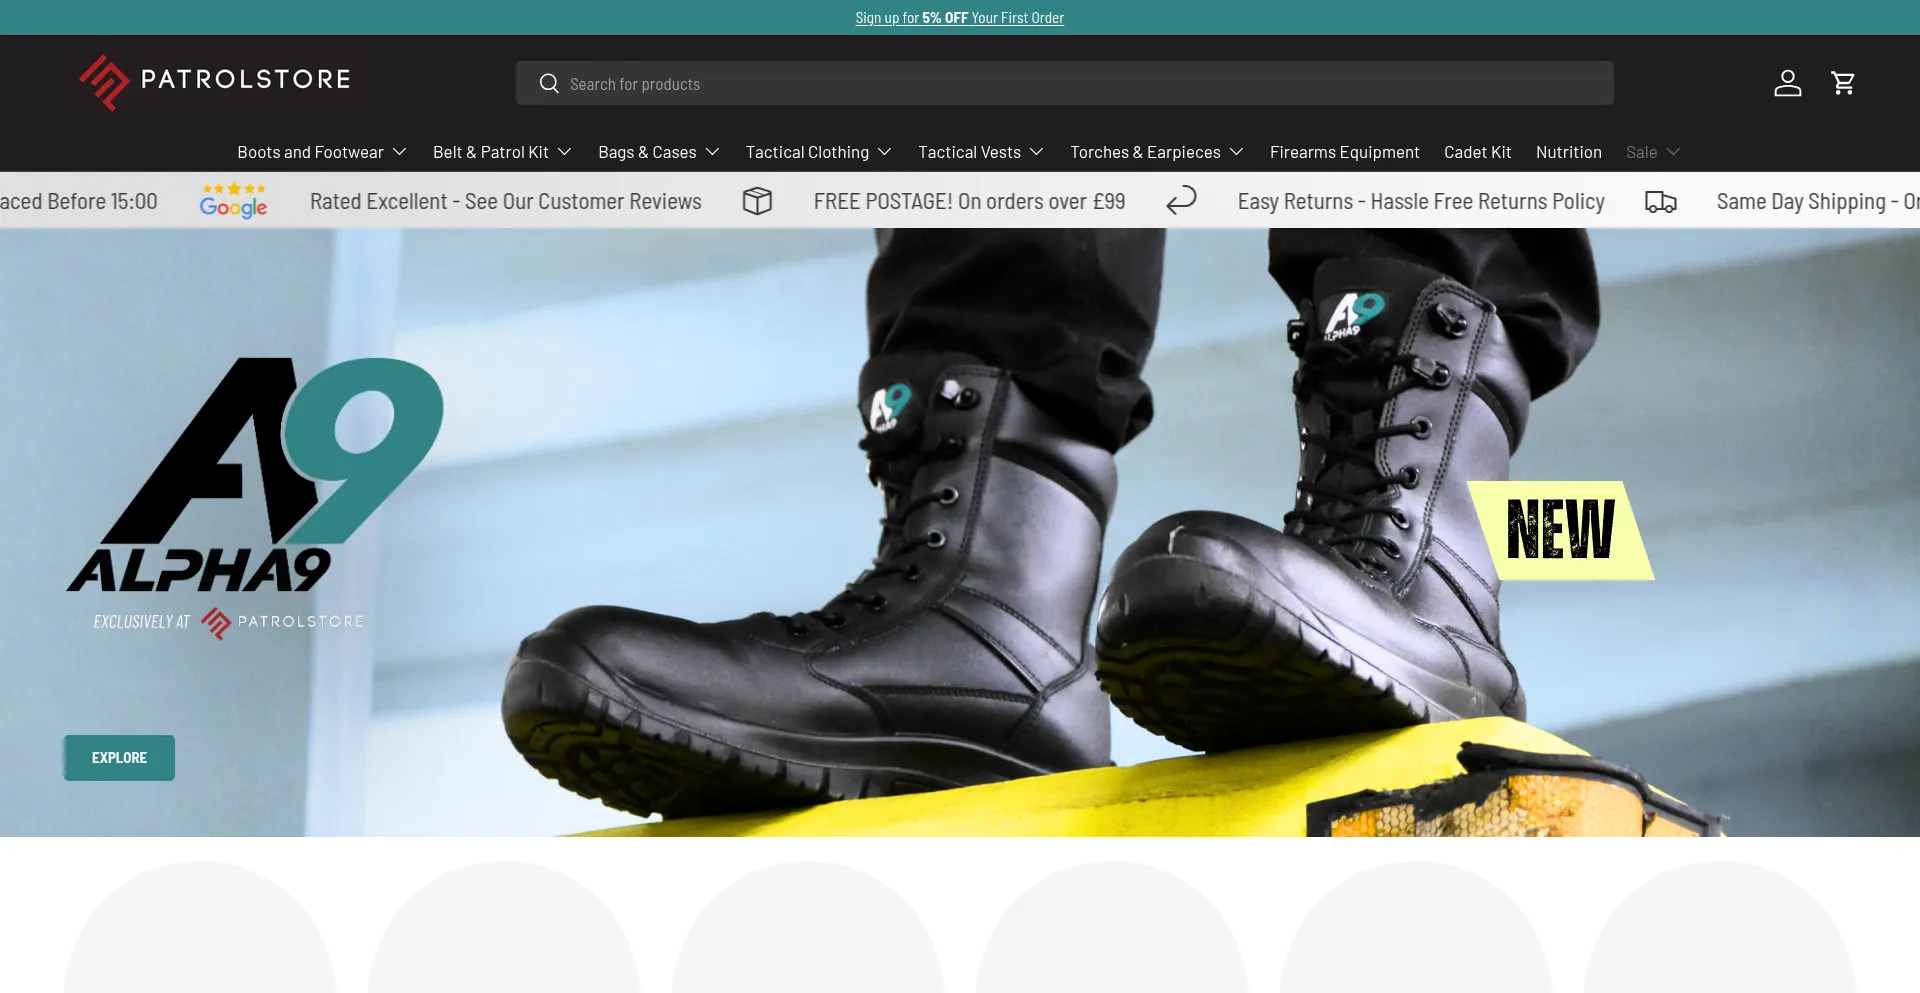
Task: Click the EXPLORE button
Action: [119, 758]
